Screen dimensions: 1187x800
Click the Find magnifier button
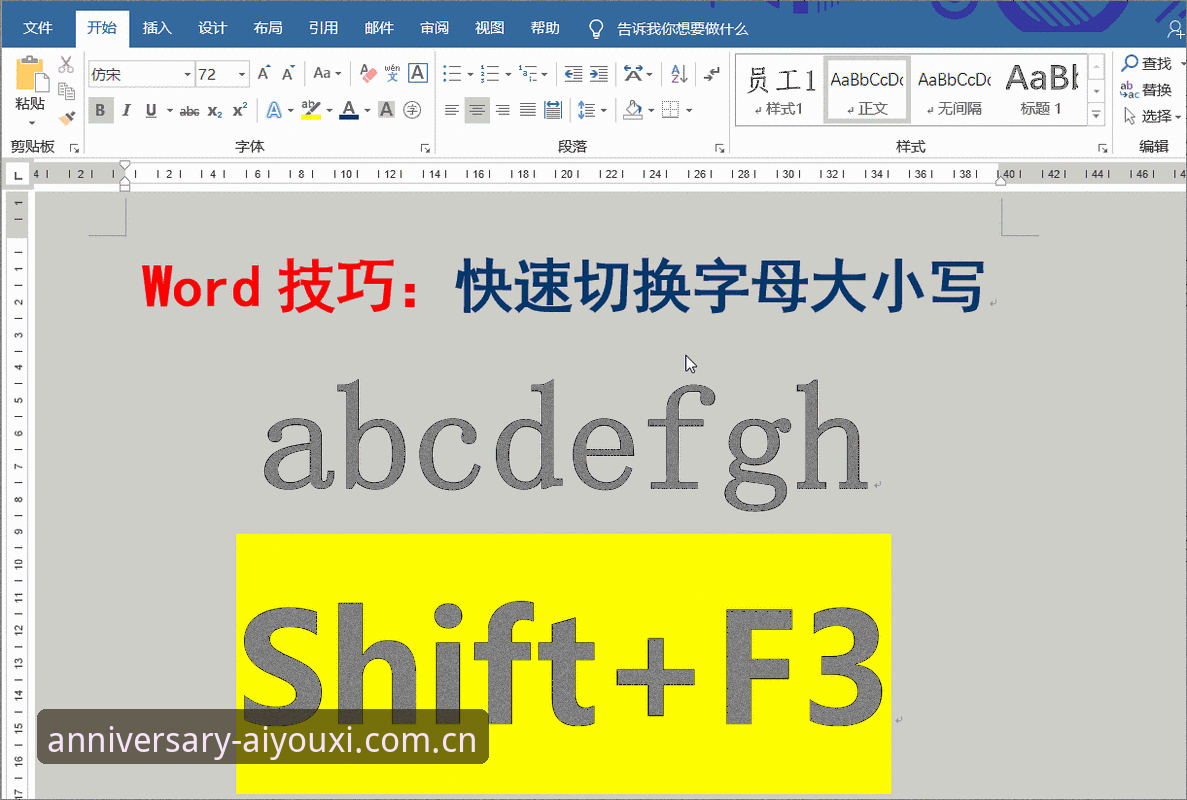click(1147, 64)
